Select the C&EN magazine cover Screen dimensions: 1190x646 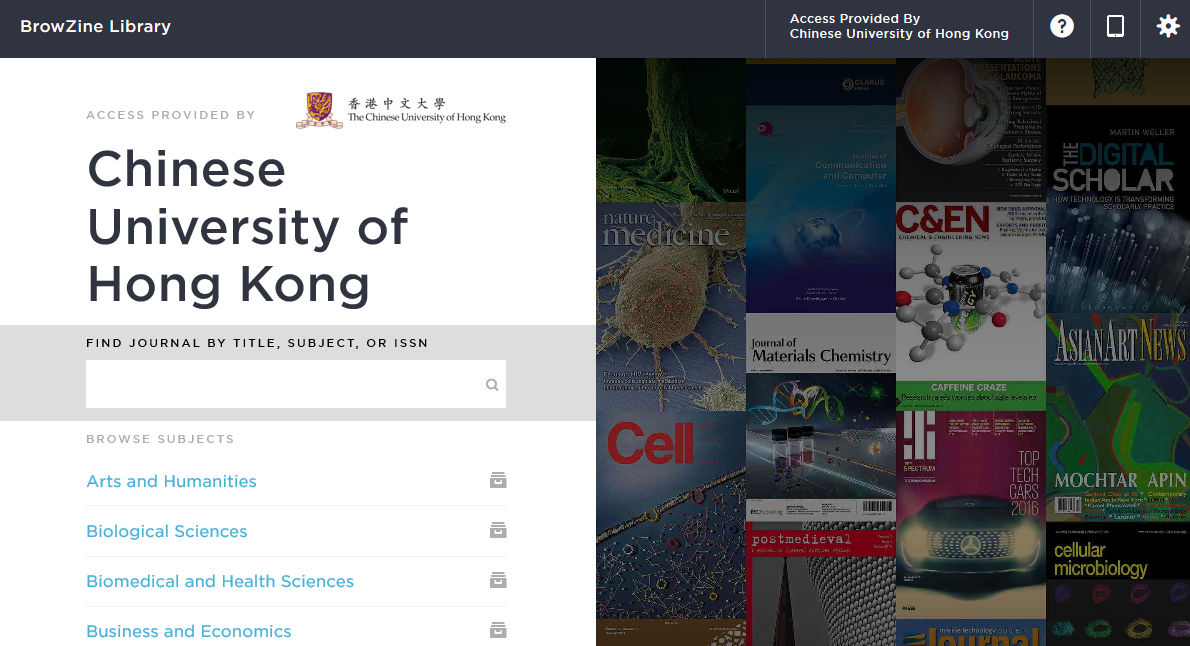pyautogui.click(x=971, y=306)
